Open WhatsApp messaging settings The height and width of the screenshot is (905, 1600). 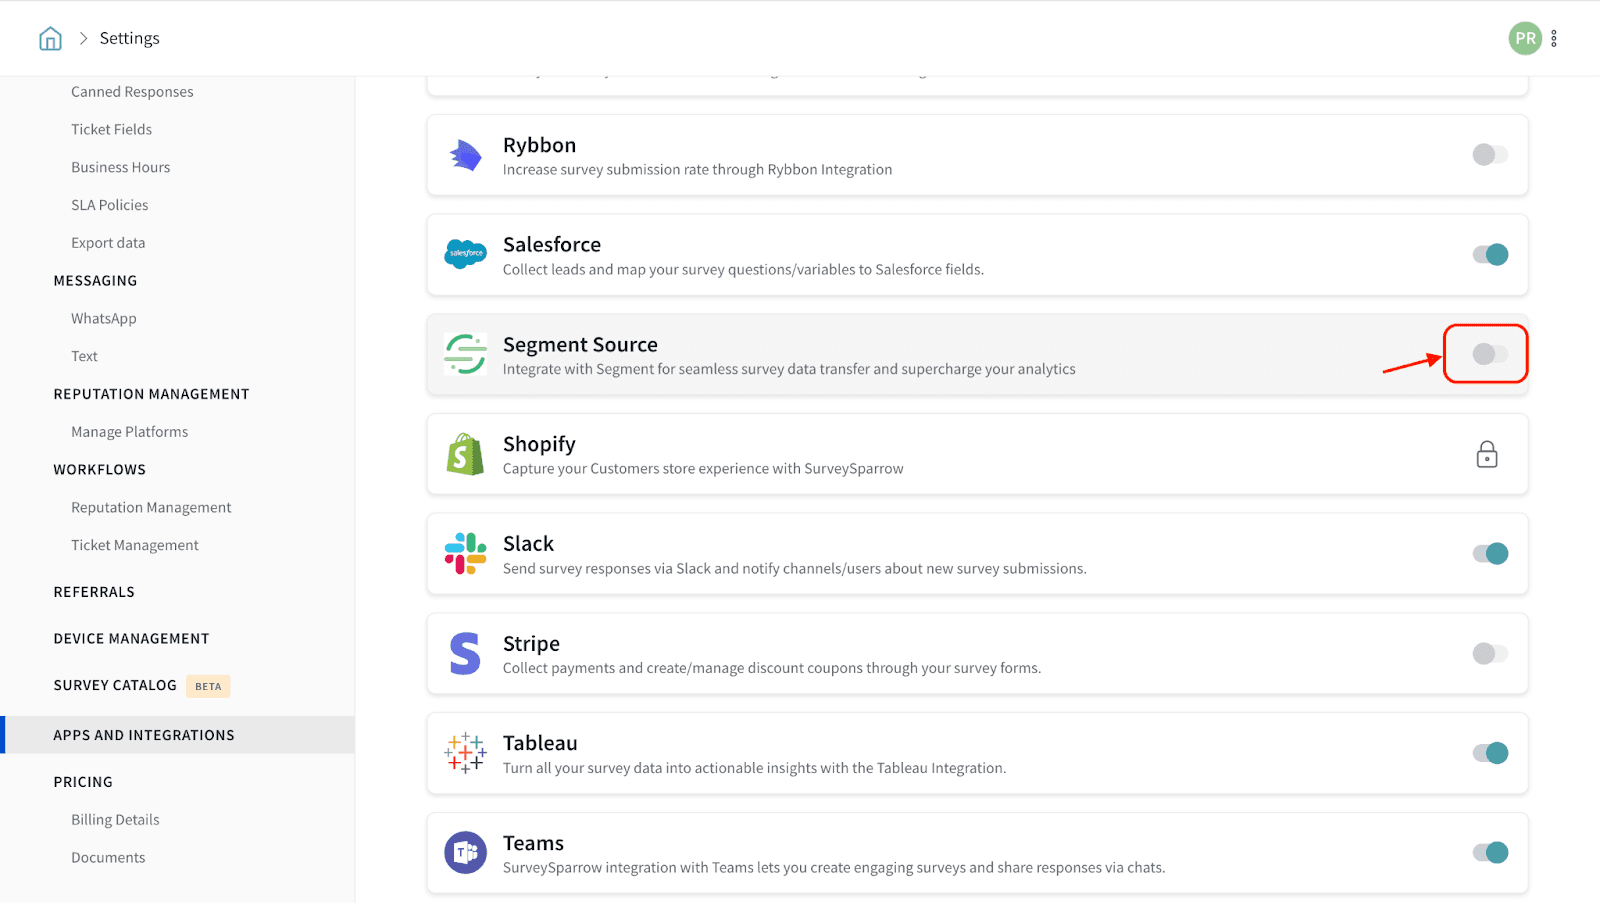click(x=104, y=319)
